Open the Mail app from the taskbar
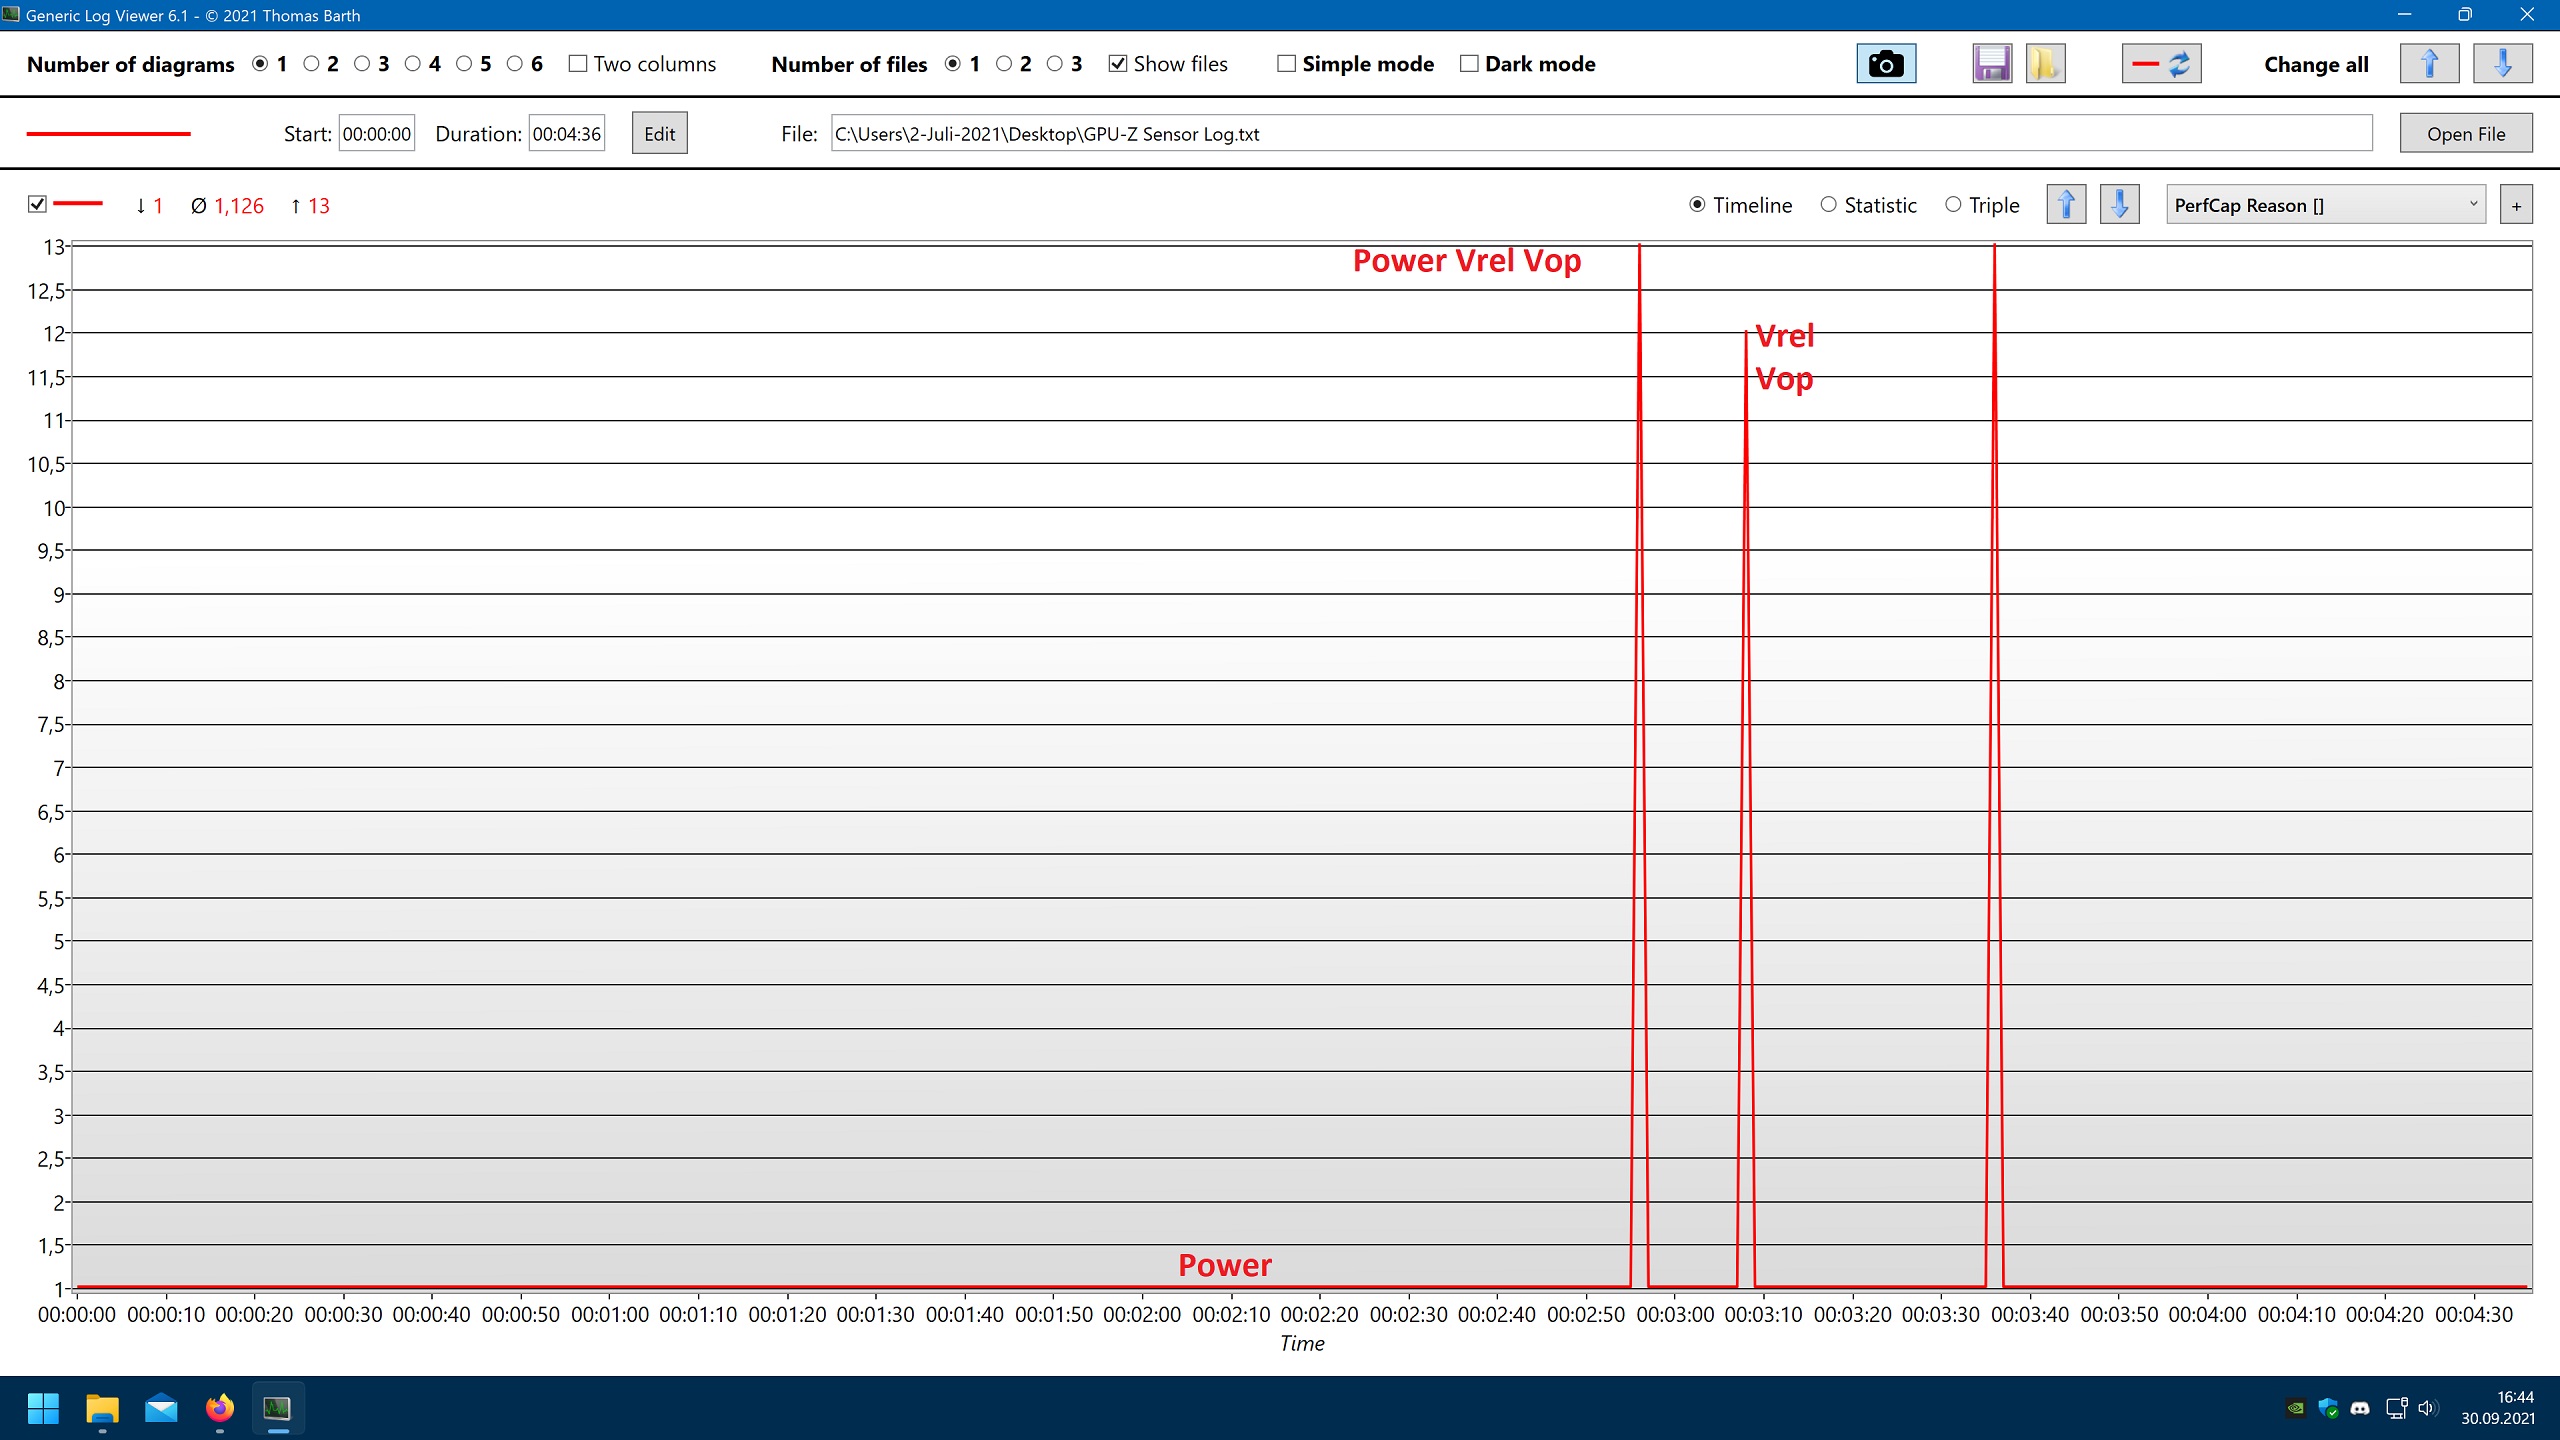Image resolution: width=2560 pixels, height=1440 pixels. [161, 1408]
